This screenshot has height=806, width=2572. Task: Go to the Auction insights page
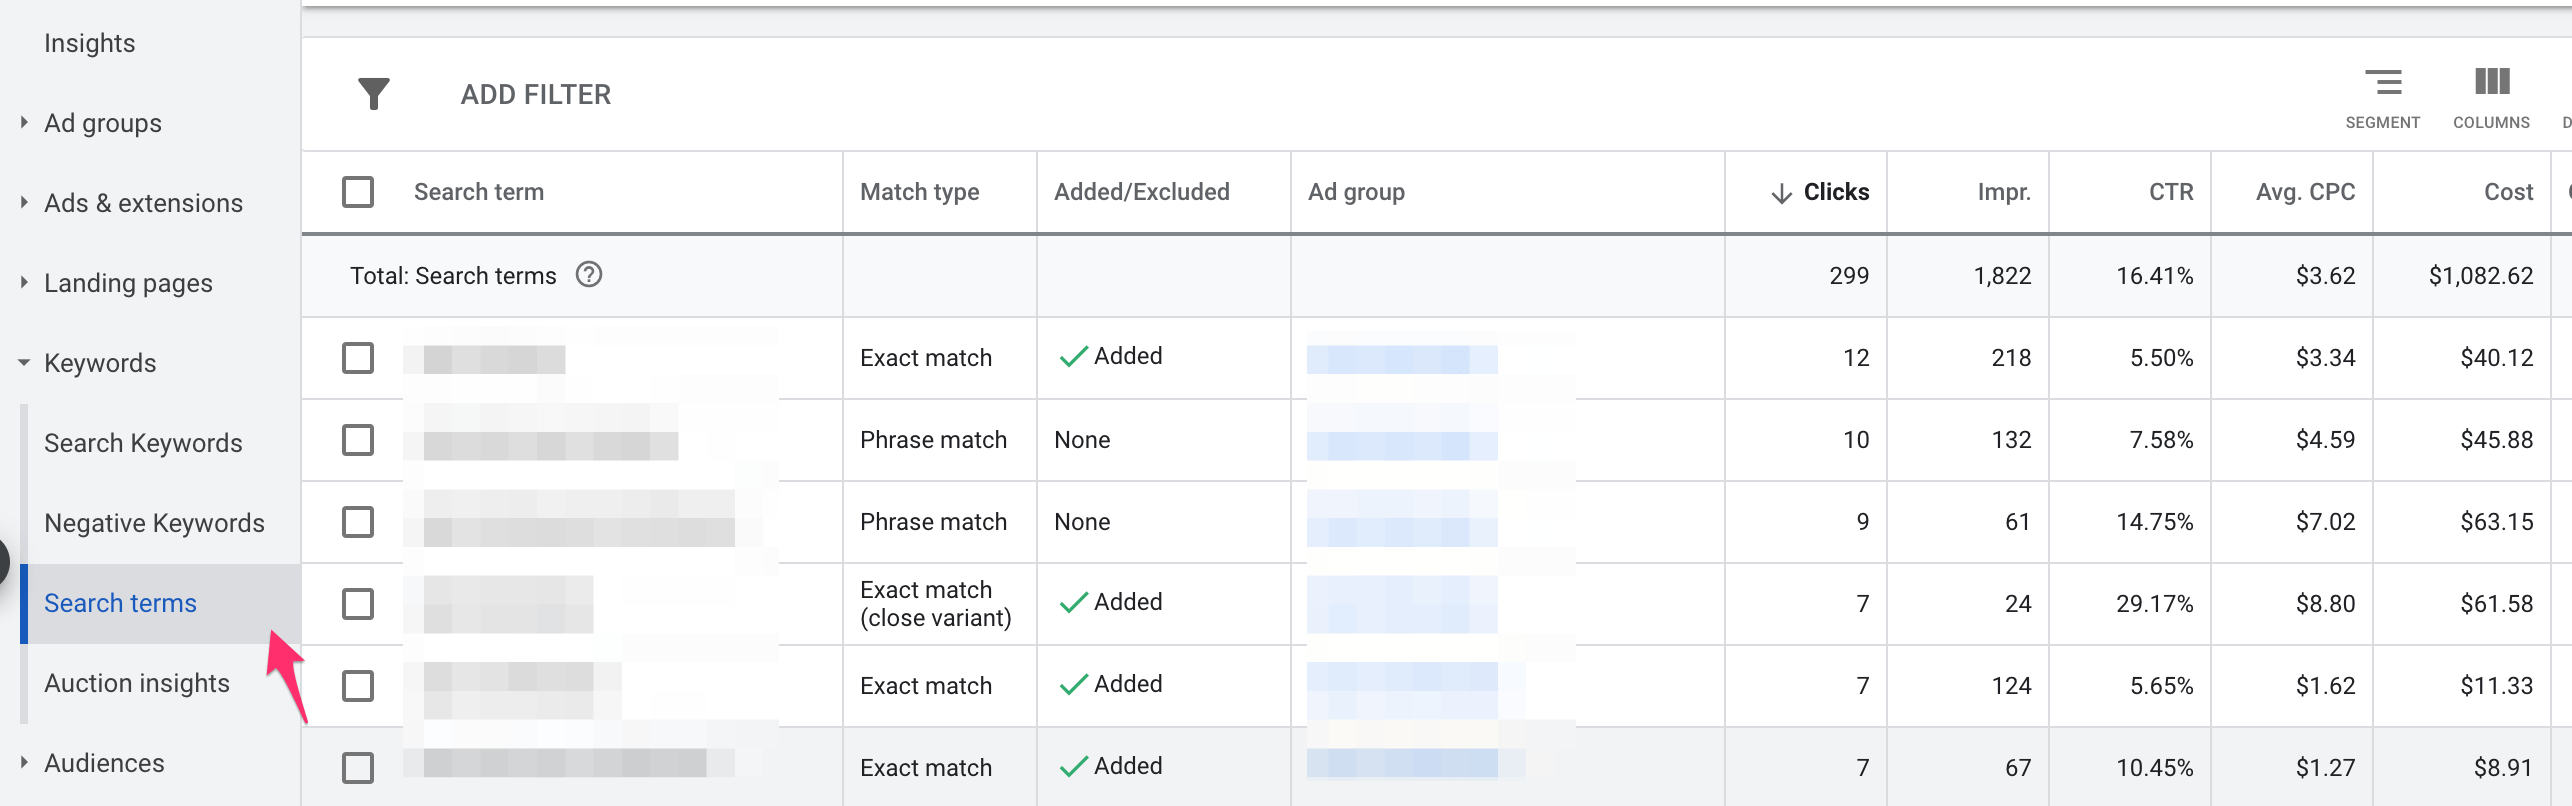[137, 683]
